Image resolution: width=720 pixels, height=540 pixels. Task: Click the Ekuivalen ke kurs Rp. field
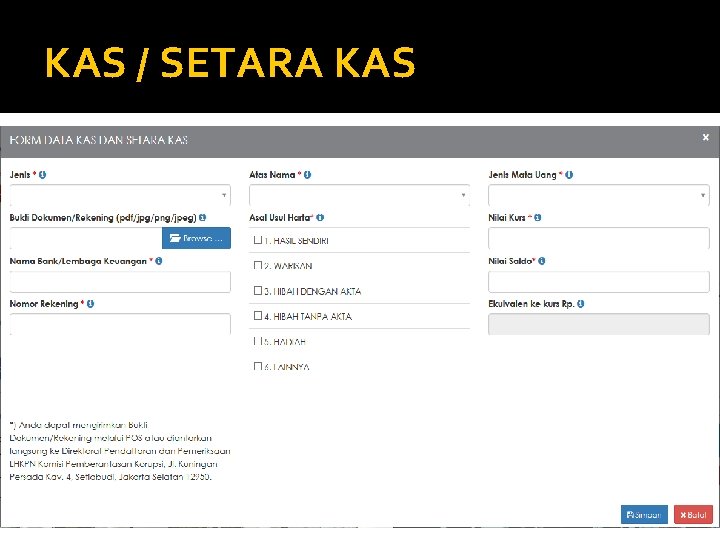(599, 324)
